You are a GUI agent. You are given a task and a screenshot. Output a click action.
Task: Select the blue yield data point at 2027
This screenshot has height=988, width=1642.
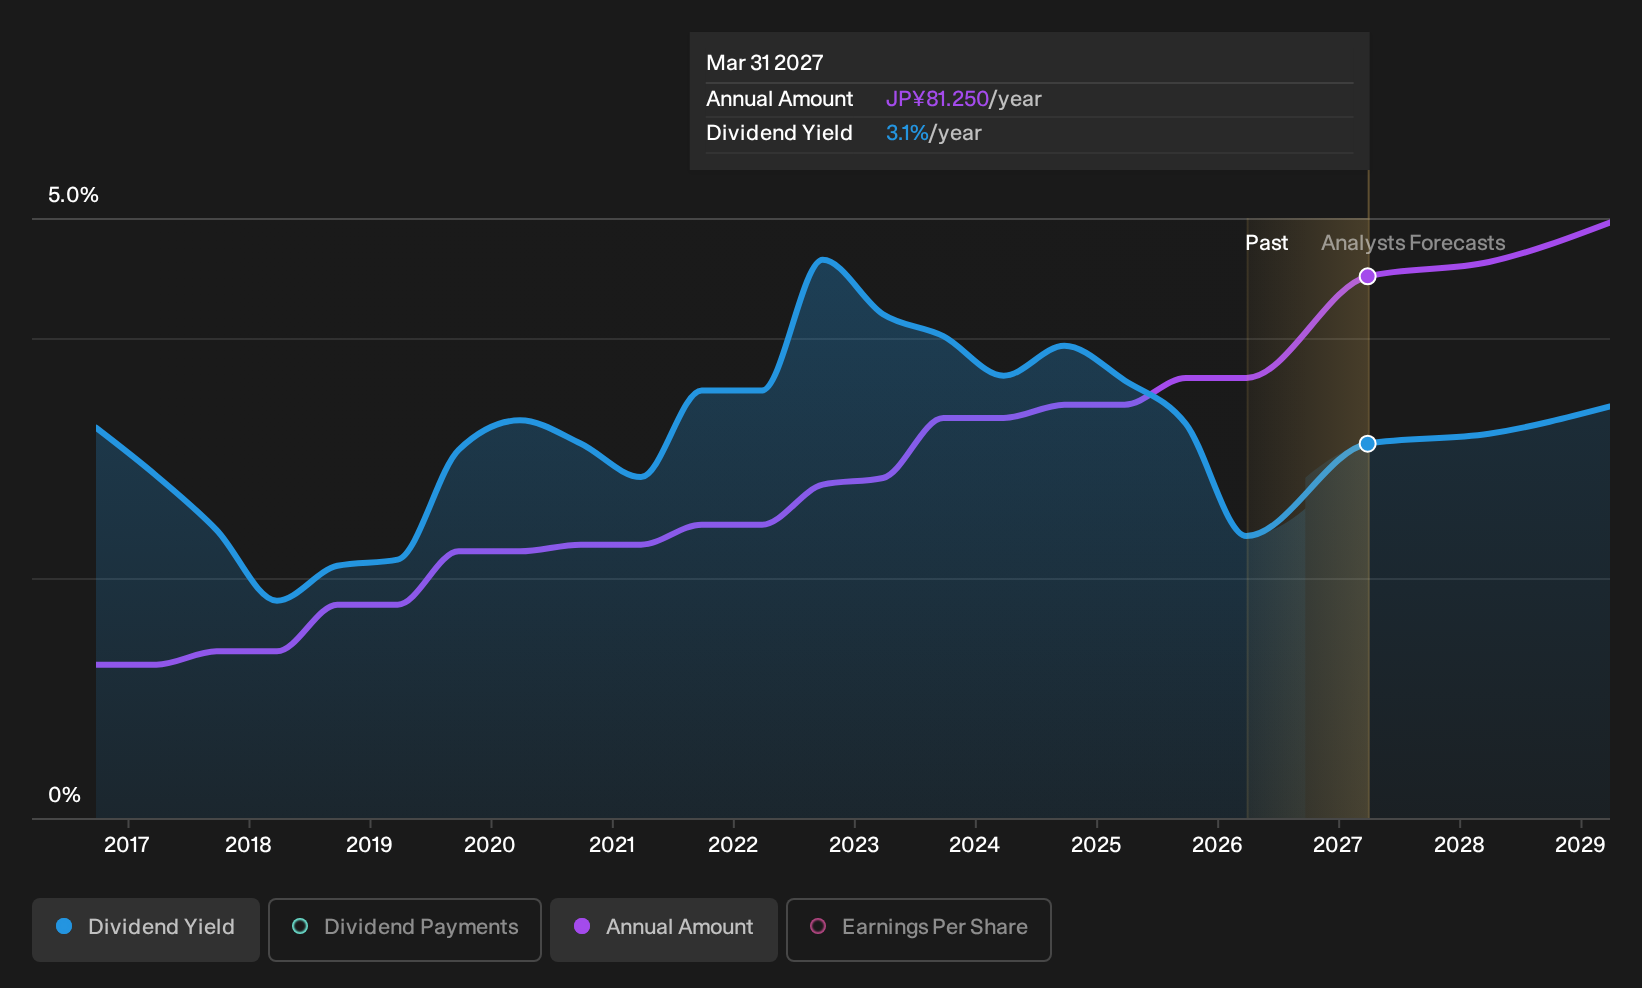1367,443
